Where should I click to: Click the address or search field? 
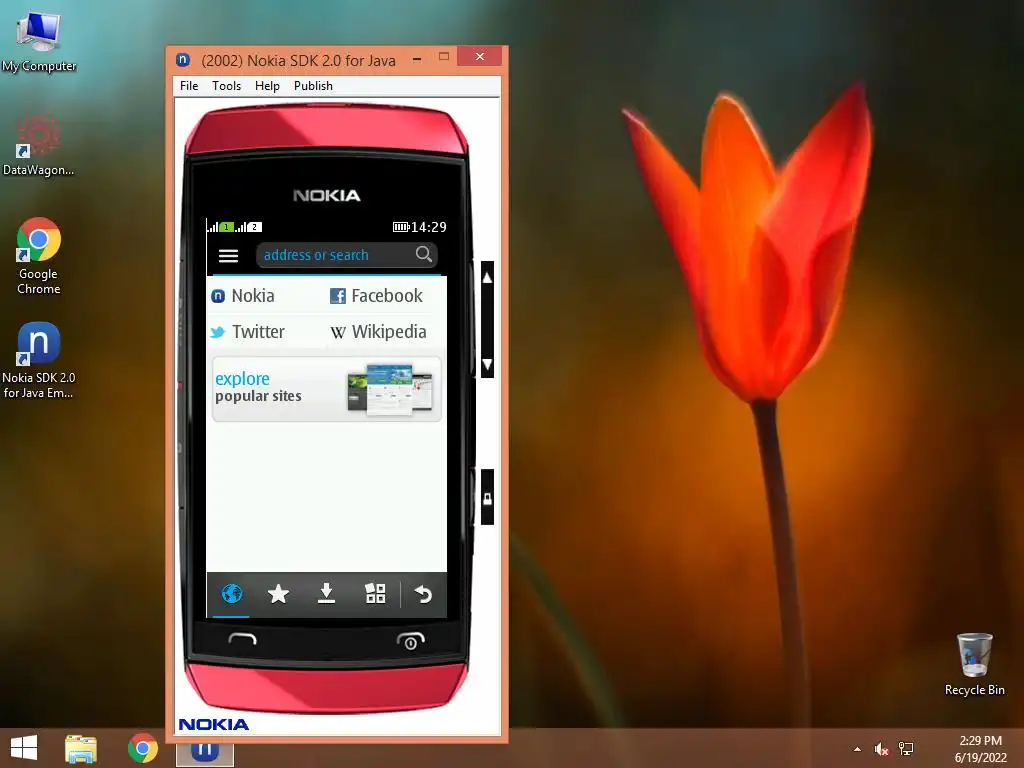pyautogui.click(x=346, y=255)
